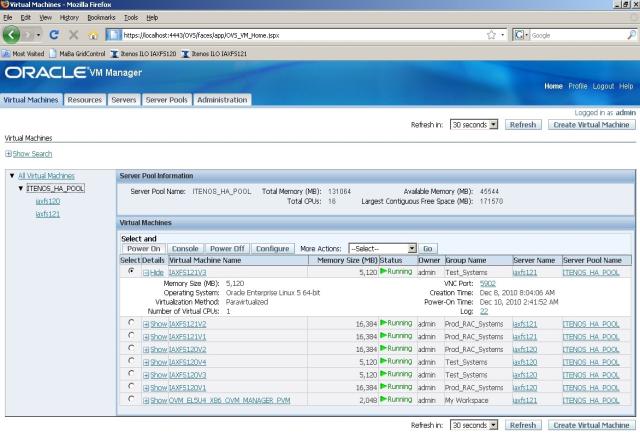Open the Help link in header

626,86
